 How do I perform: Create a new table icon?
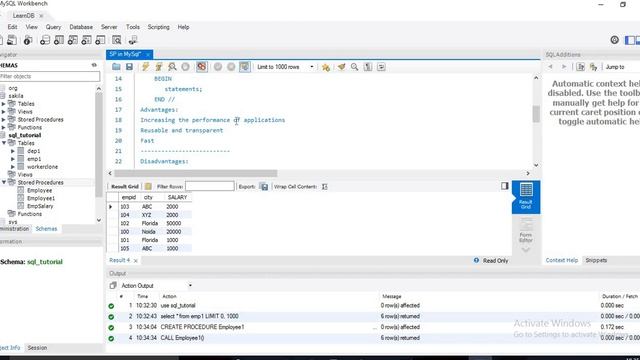click(x=59, y=40)
